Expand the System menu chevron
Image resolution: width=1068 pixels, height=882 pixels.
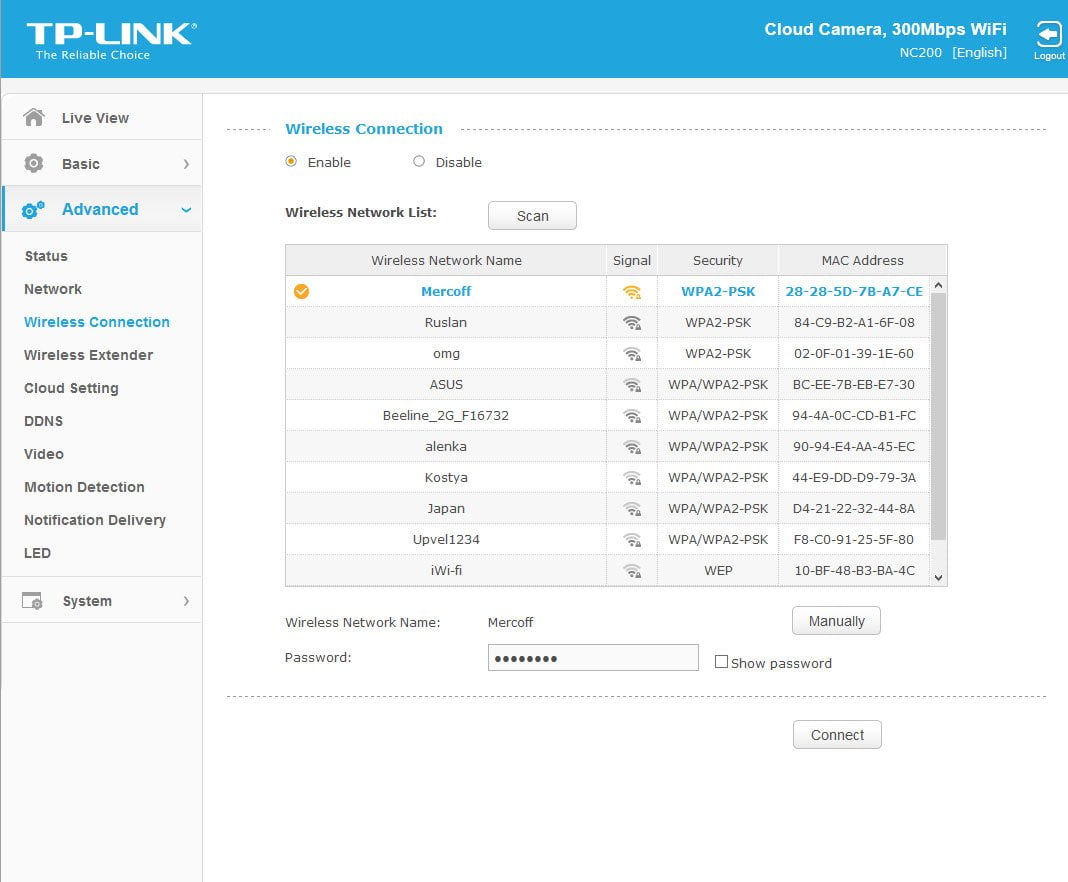click(x=186, y=601)
